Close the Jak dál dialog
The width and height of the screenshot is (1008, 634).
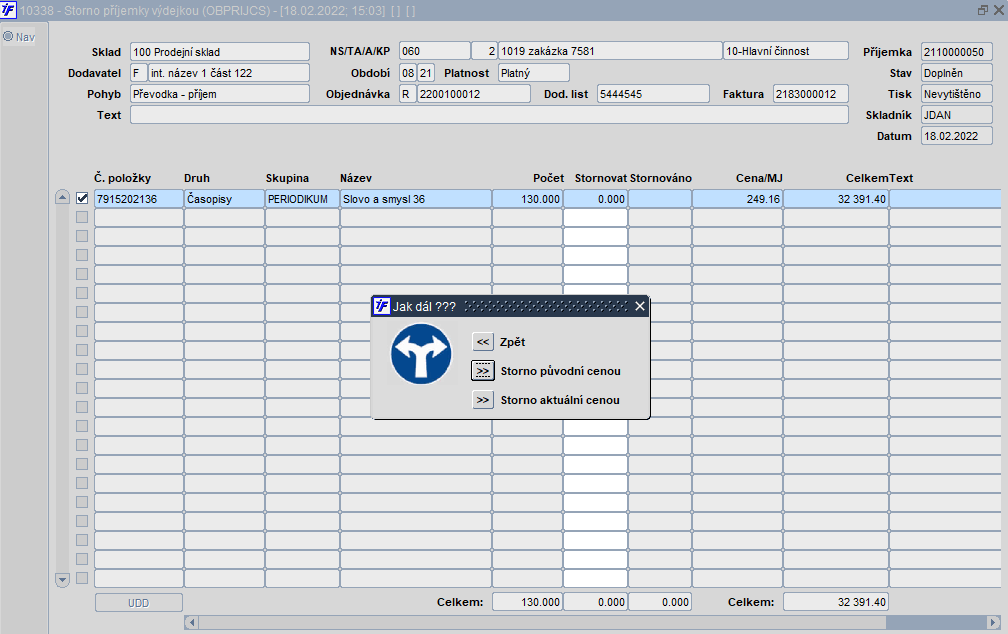click(x=640, y=306)
